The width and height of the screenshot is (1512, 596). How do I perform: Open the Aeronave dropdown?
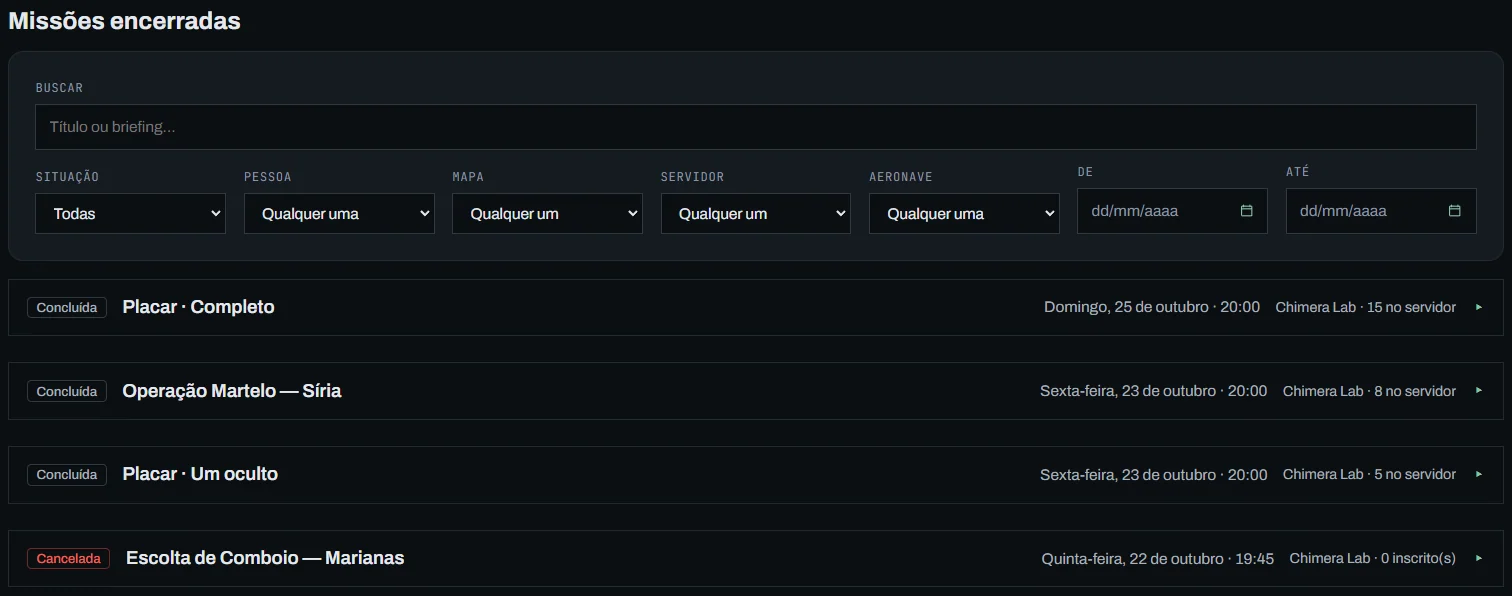(964, 213)
